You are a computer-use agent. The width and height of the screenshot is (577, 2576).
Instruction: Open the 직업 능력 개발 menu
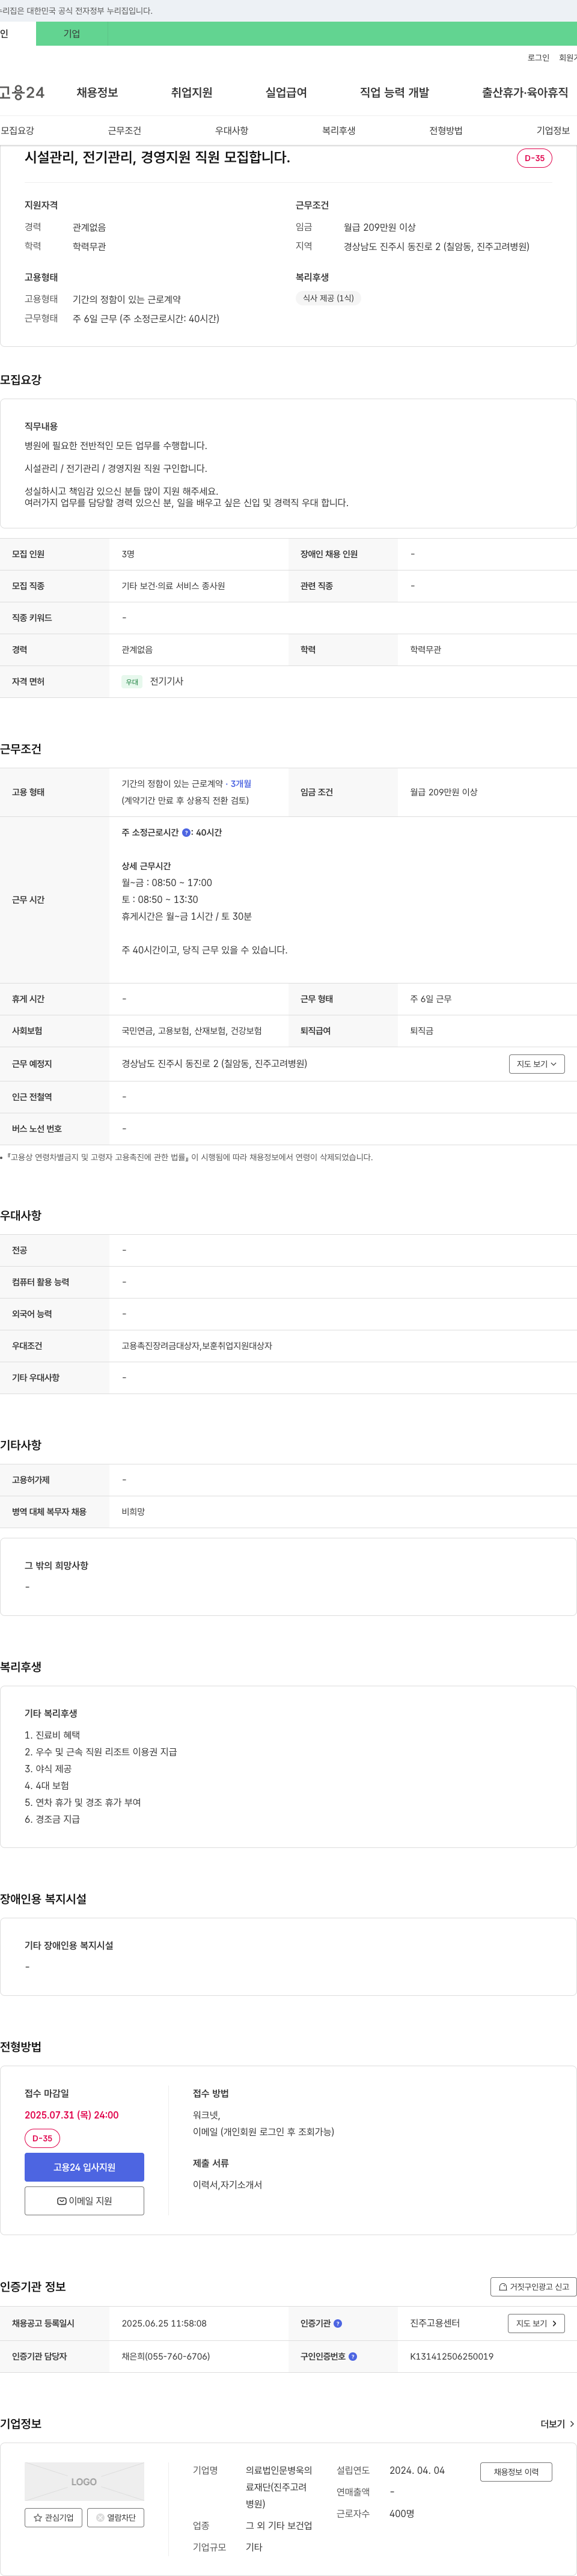(394, 93)
